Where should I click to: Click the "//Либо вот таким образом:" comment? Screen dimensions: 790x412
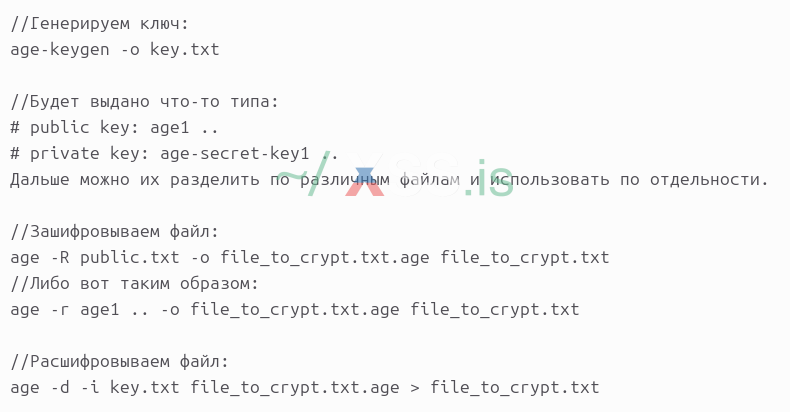(135, 283)
